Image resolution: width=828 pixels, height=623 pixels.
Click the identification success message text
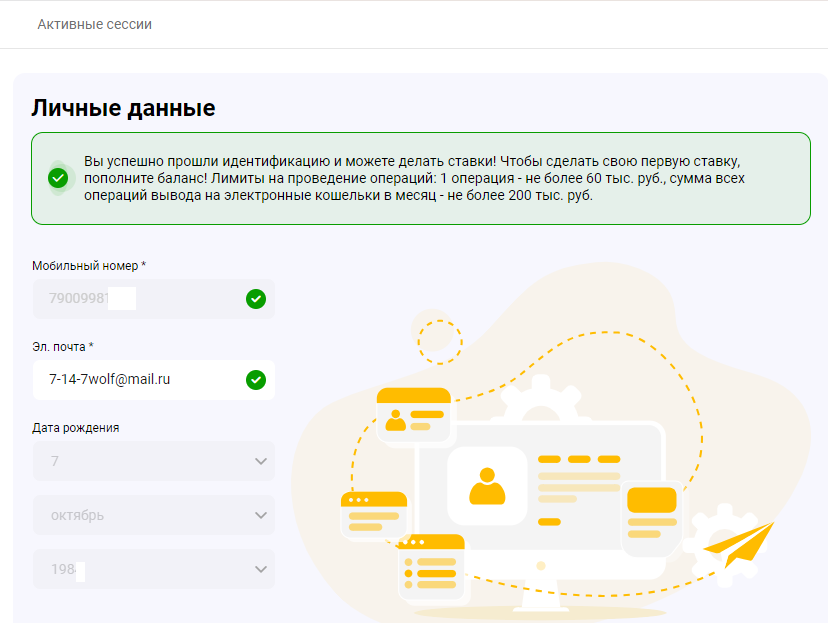point(414,178)
